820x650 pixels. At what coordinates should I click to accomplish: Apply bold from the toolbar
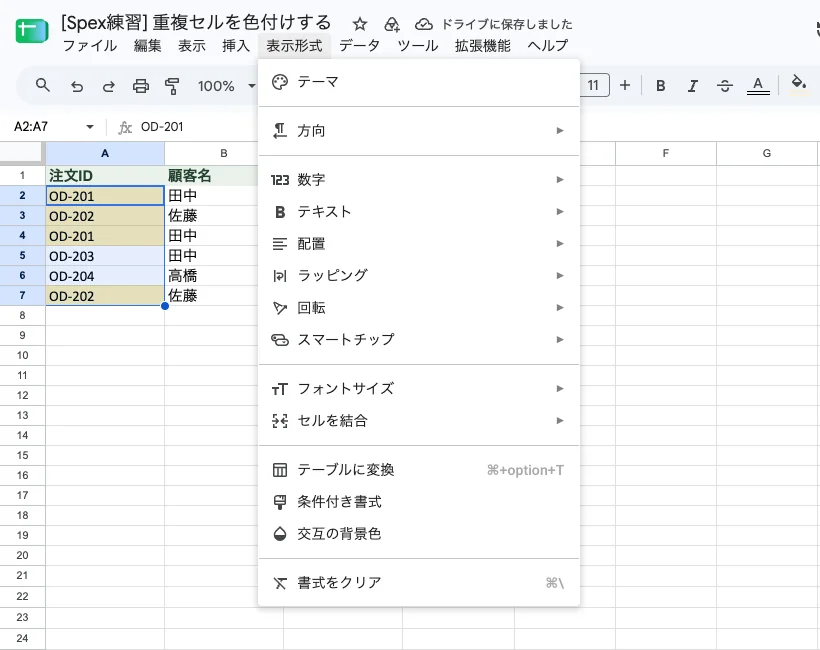pos(660,86)
